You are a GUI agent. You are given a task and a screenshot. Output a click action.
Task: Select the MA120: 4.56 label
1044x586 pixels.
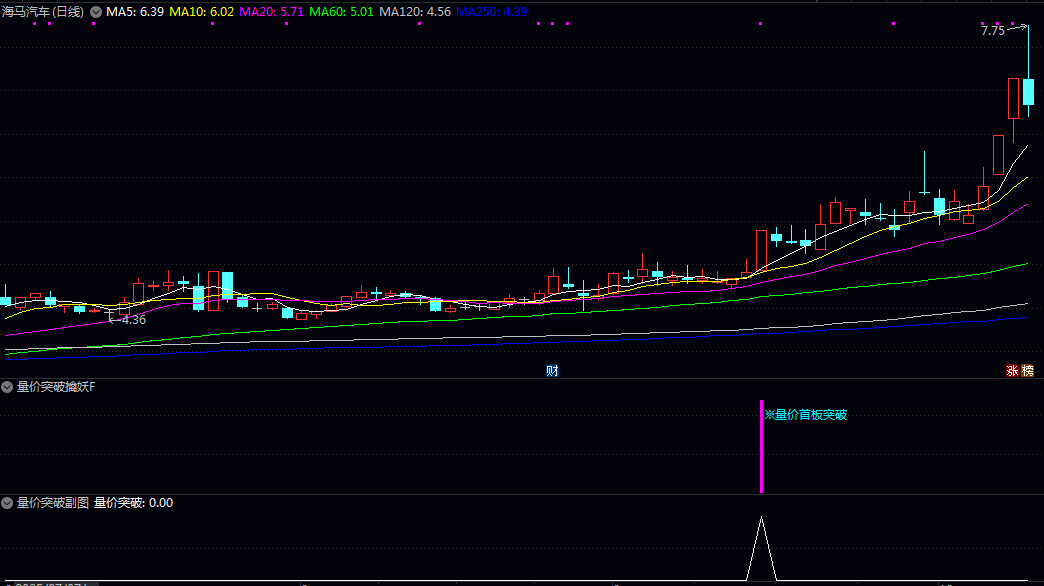coord(415,12)
